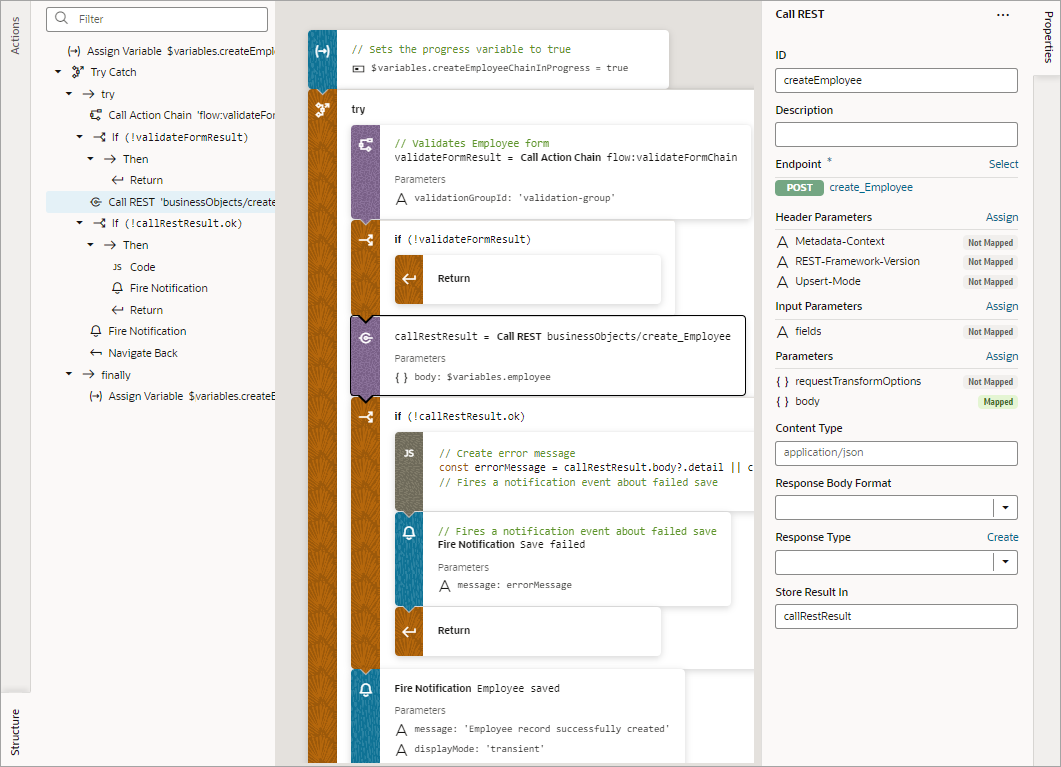Click the POST method badge
1061x767 pixels.
(x=799, y=187)
